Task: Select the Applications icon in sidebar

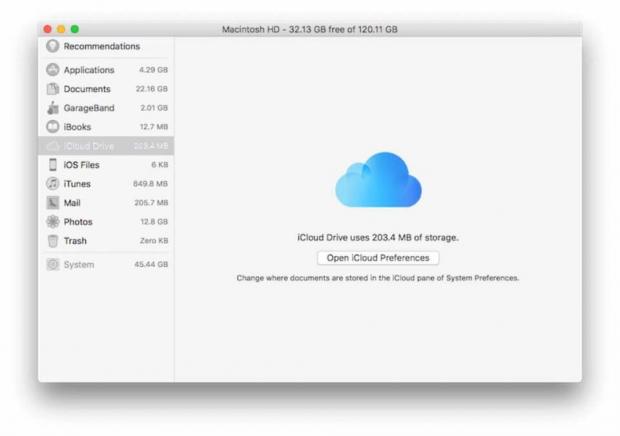Action: coord(53,70)
